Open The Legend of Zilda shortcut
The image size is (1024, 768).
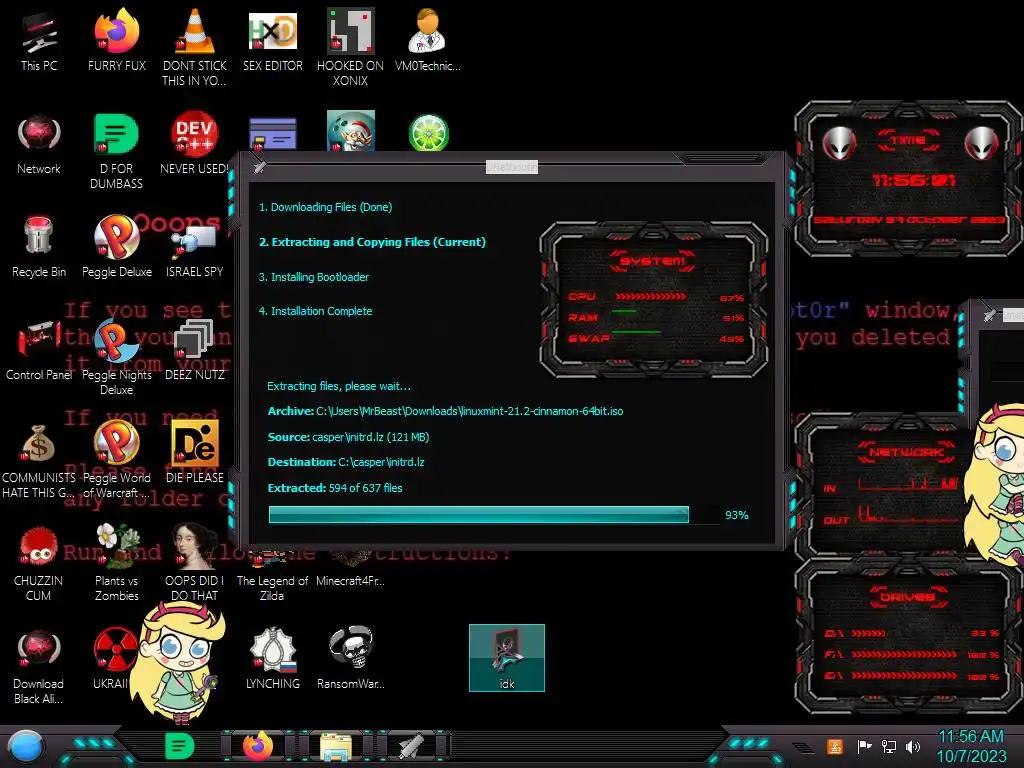click(272, 578)
